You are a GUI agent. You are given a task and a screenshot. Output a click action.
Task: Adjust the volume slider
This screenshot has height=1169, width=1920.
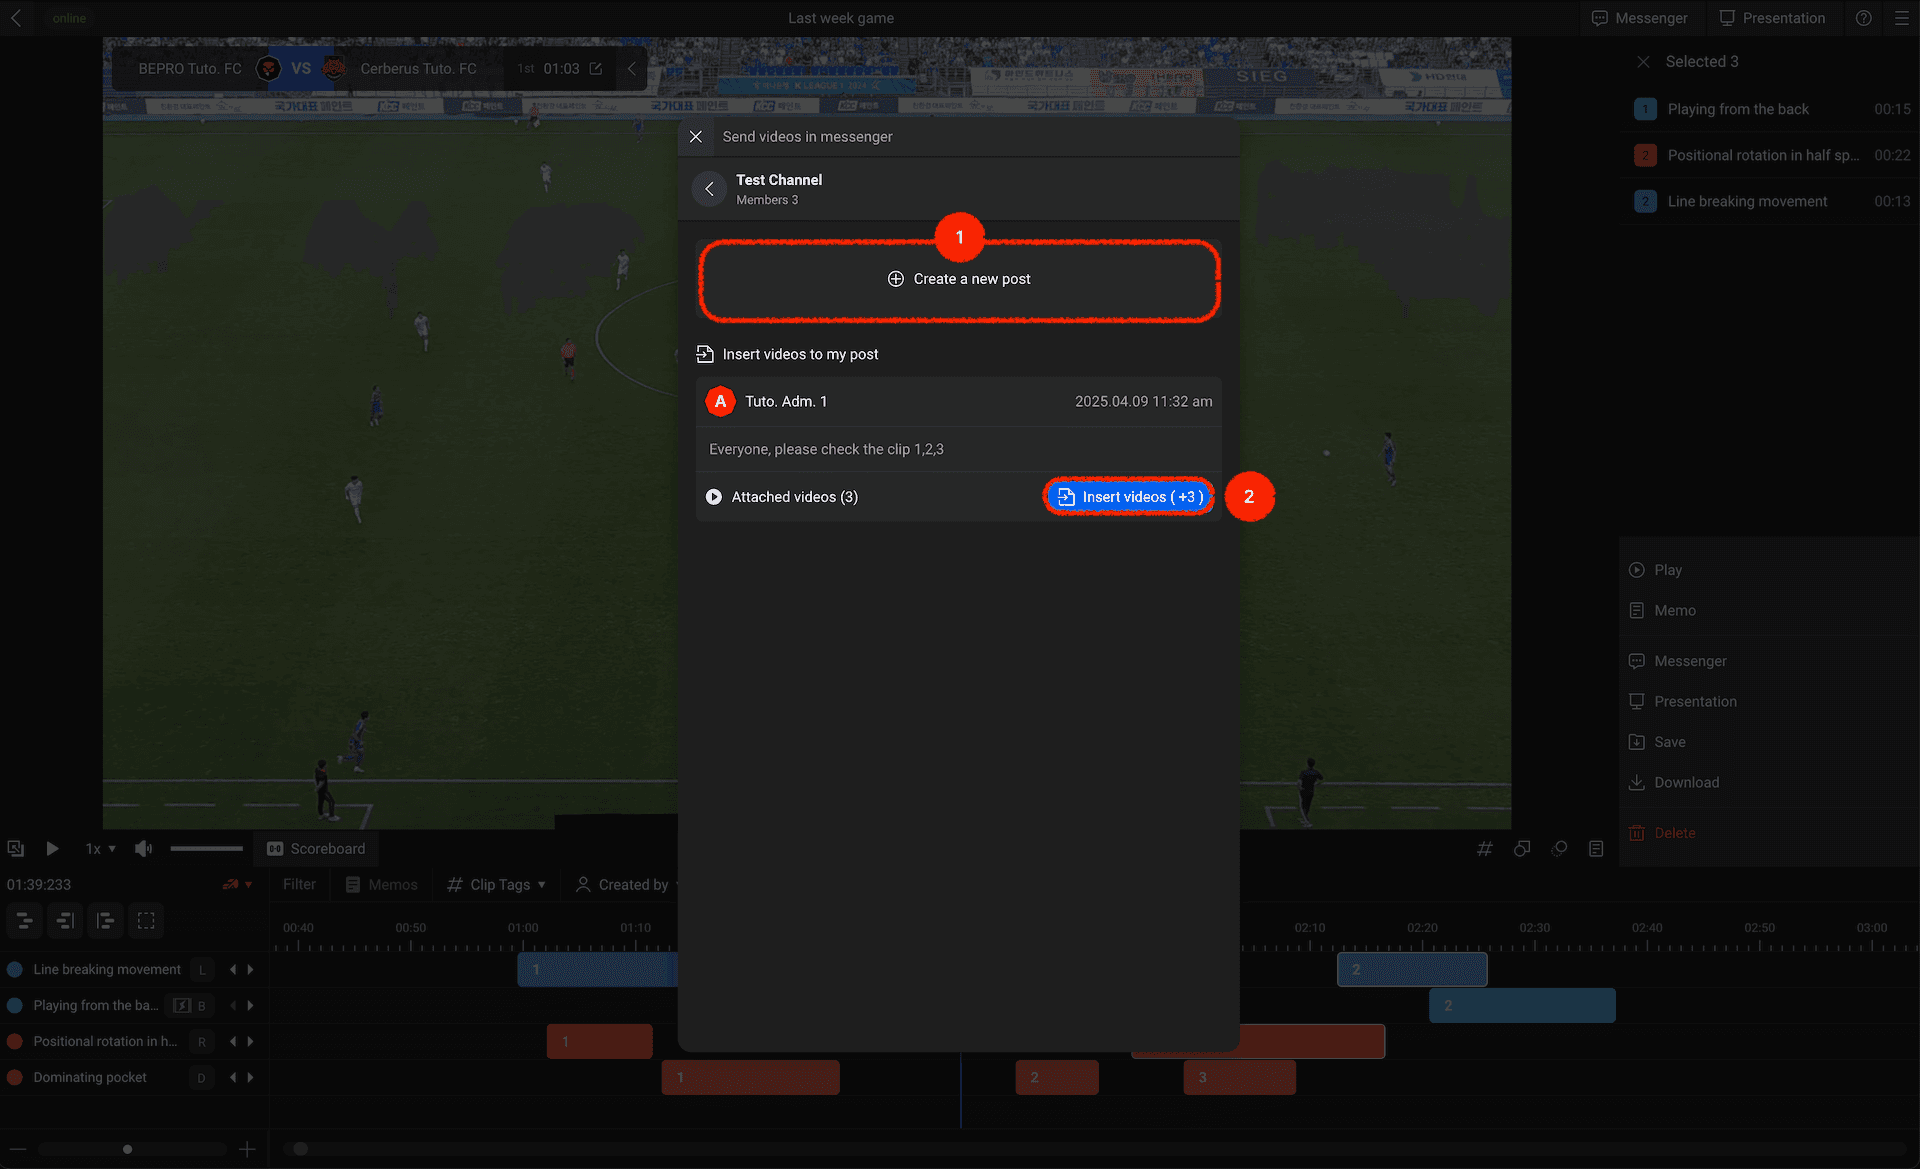[206, 849]
